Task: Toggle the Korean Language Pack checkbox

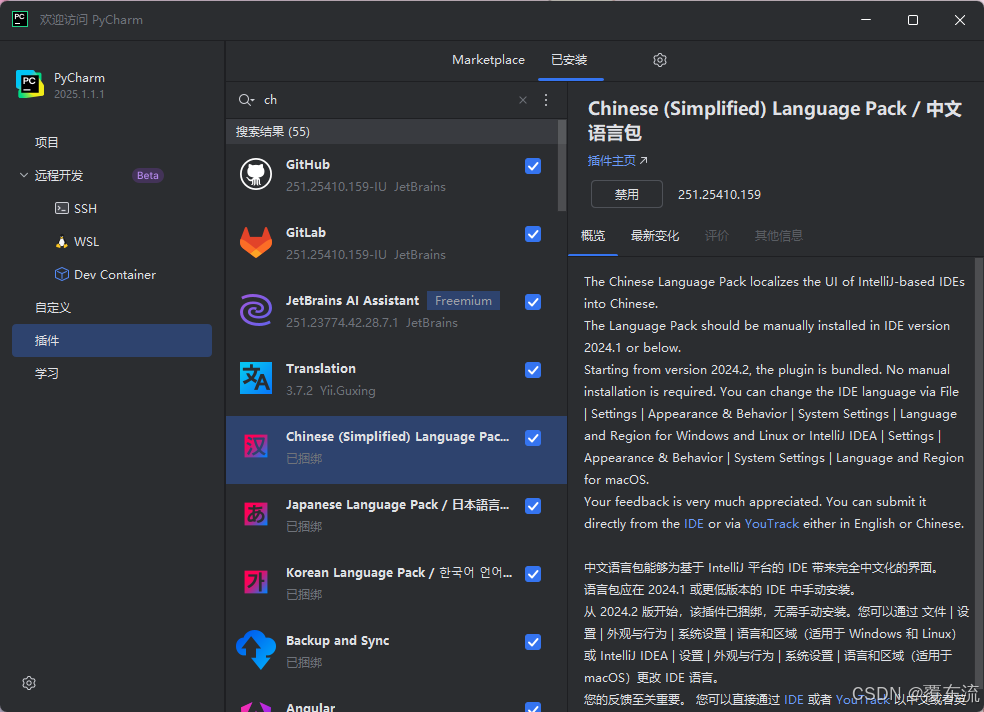Action: [533, 574]
